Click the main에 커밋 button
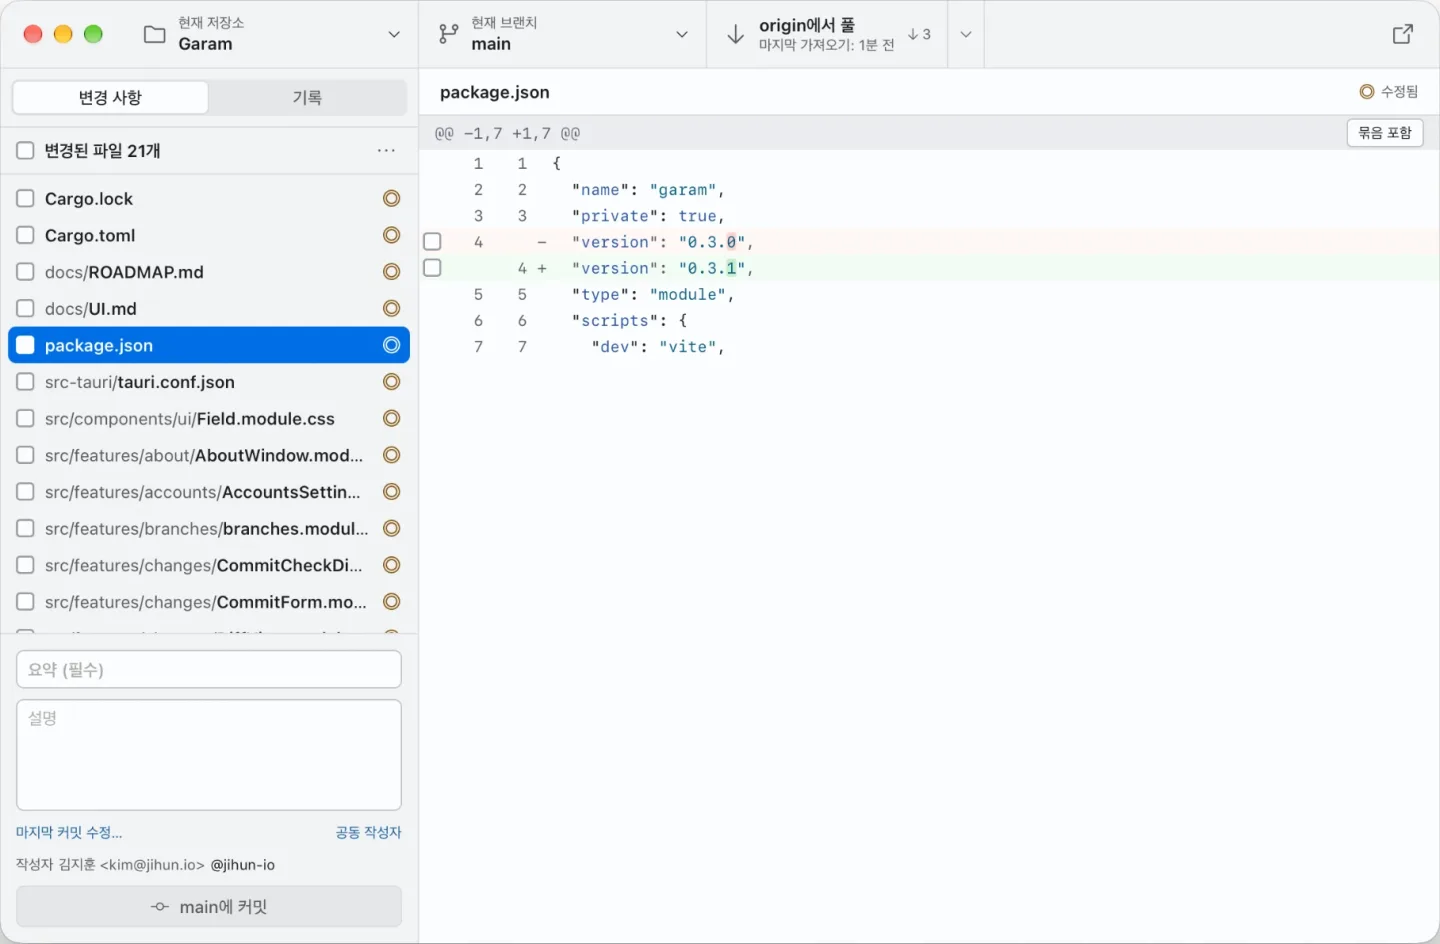 [209, 907]
